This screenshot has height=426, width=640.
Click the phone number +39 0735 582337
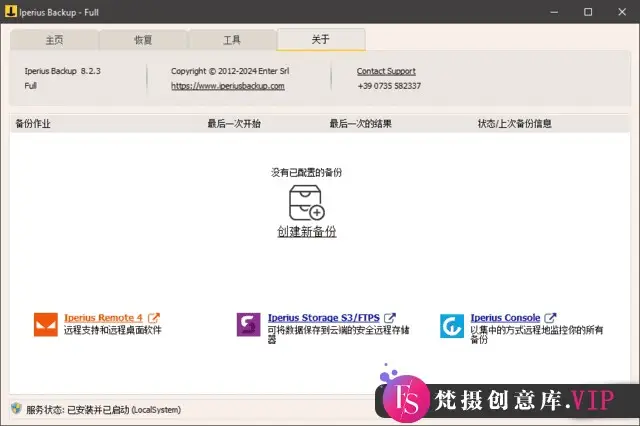point(389,86)
